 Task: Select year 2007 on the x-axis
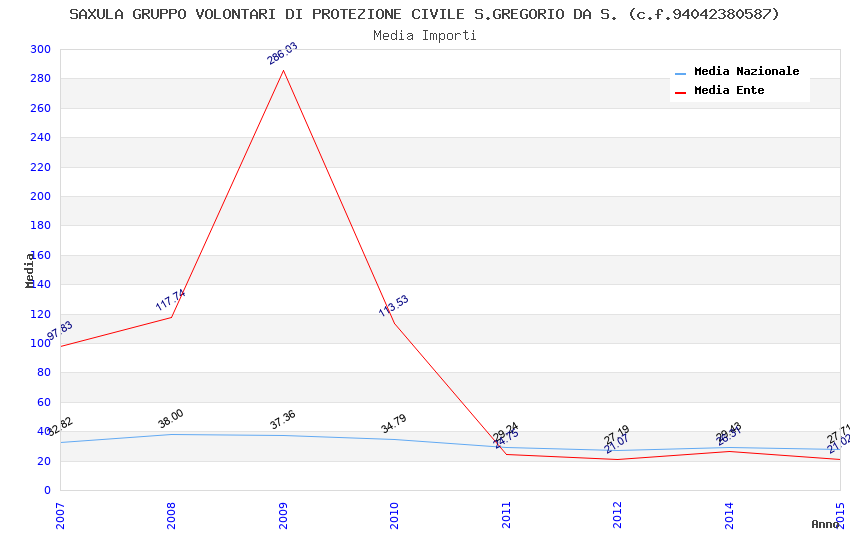(x=60, y=515)
